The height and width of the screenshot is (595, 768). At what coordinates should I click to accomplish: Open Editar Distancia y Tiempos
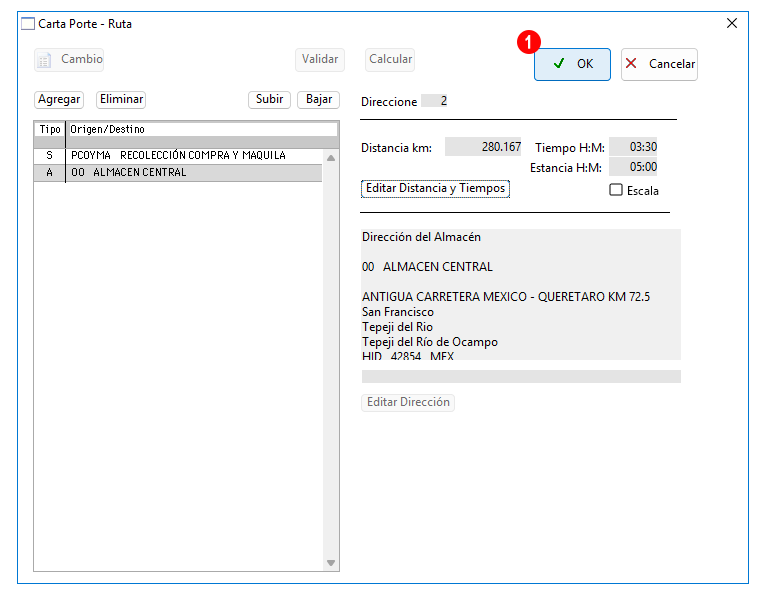click(x=435, y=189)
